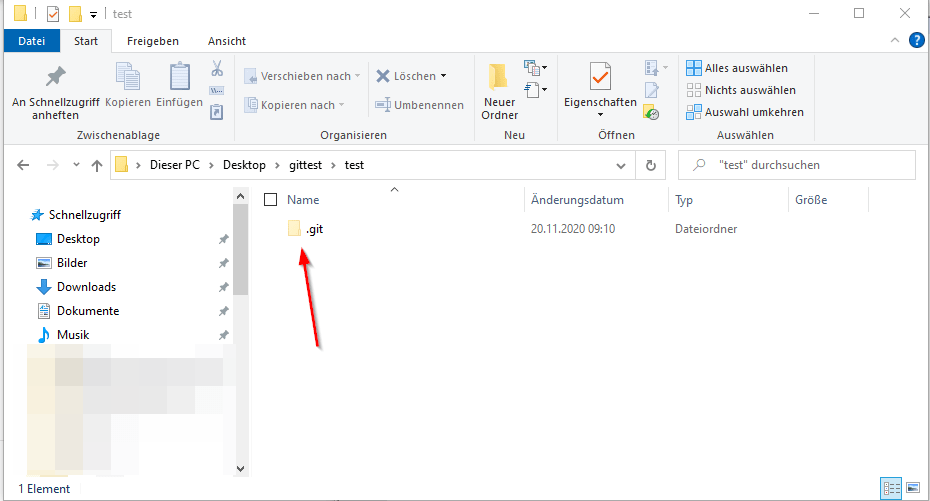This screenshot has width=930, height=501.
Task: Open the recent locations dropdown arrow
Action: click(76, 165)
